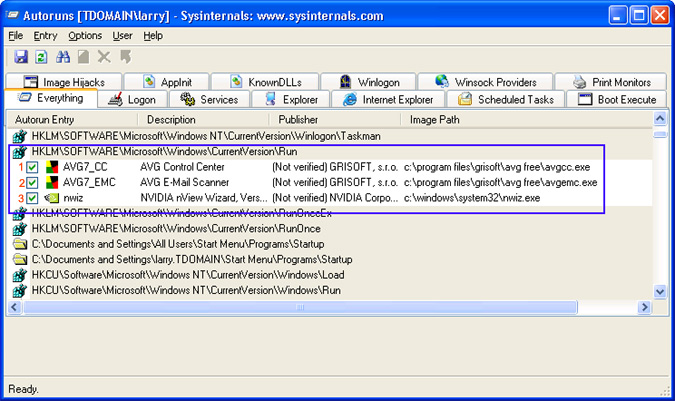Open the Entry menu

45,36
